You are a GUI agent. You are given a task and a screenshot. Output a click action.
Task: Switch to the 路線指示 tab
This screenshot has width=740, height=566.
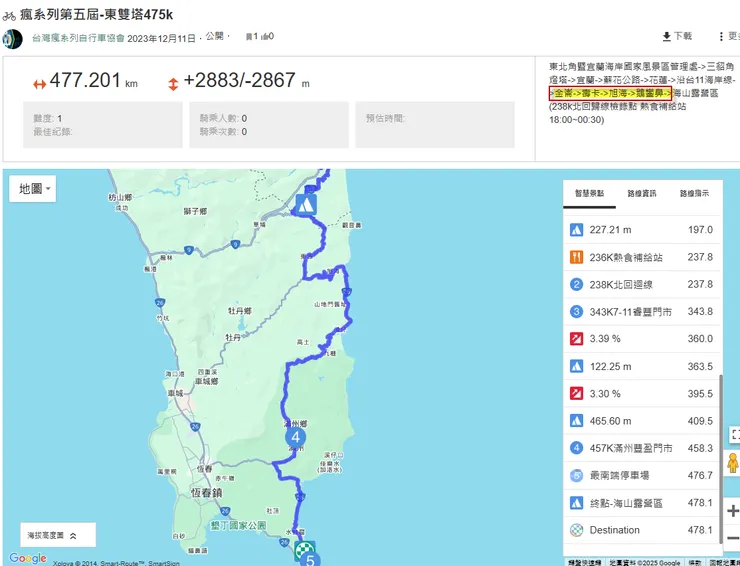[694, 194]
